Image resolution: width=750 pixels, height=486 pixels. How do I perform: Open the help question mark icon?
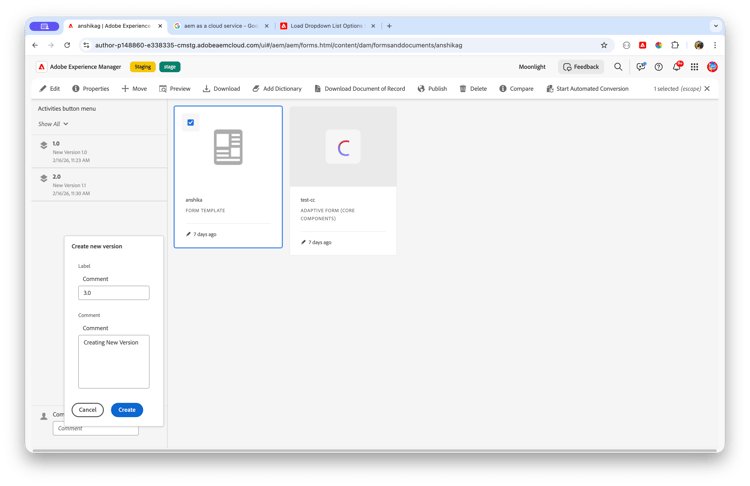pyautogui.click(x=659, y=67)
